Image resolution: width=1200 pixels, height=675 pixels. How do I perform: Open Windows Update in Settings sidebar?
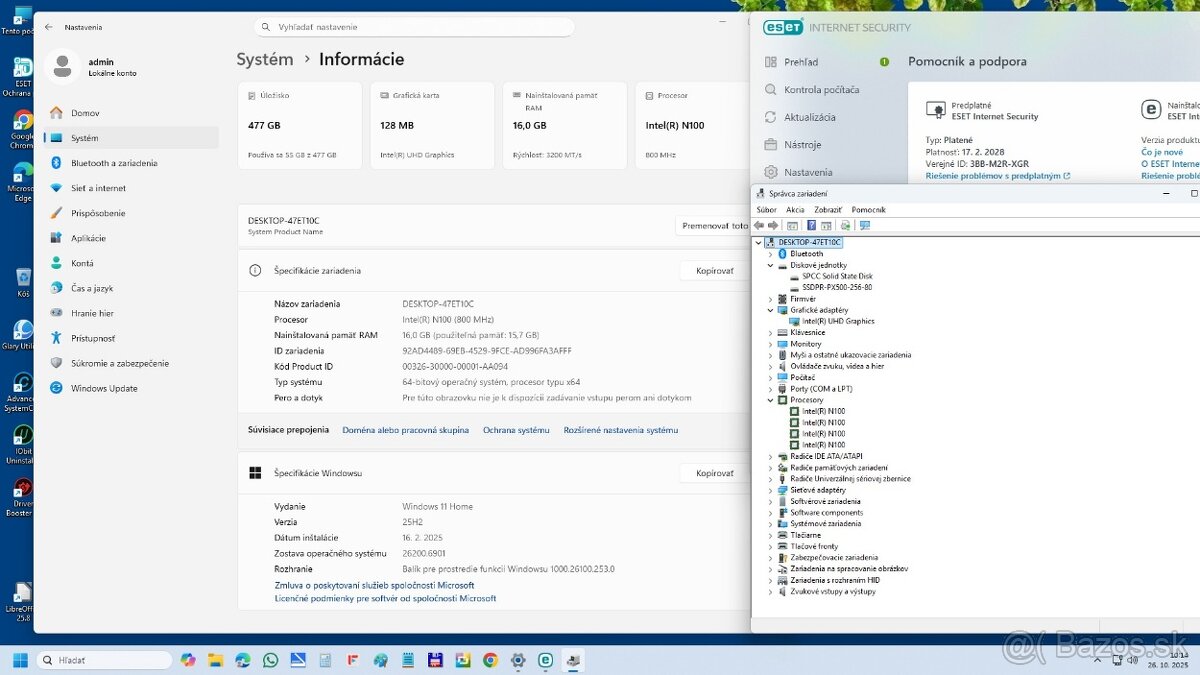click(x=104, y=388)
